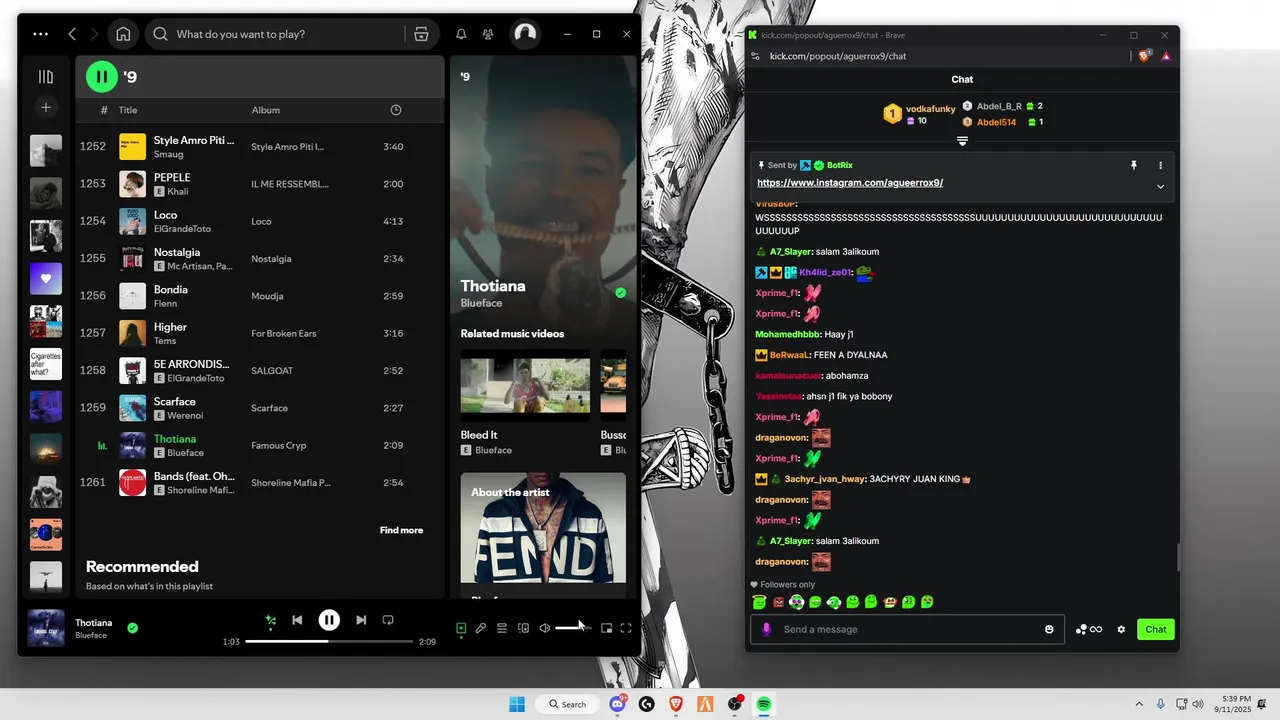Open Liked Songs heart tile in sidebar
The image size is (1280, 720).
coord(46,279)
